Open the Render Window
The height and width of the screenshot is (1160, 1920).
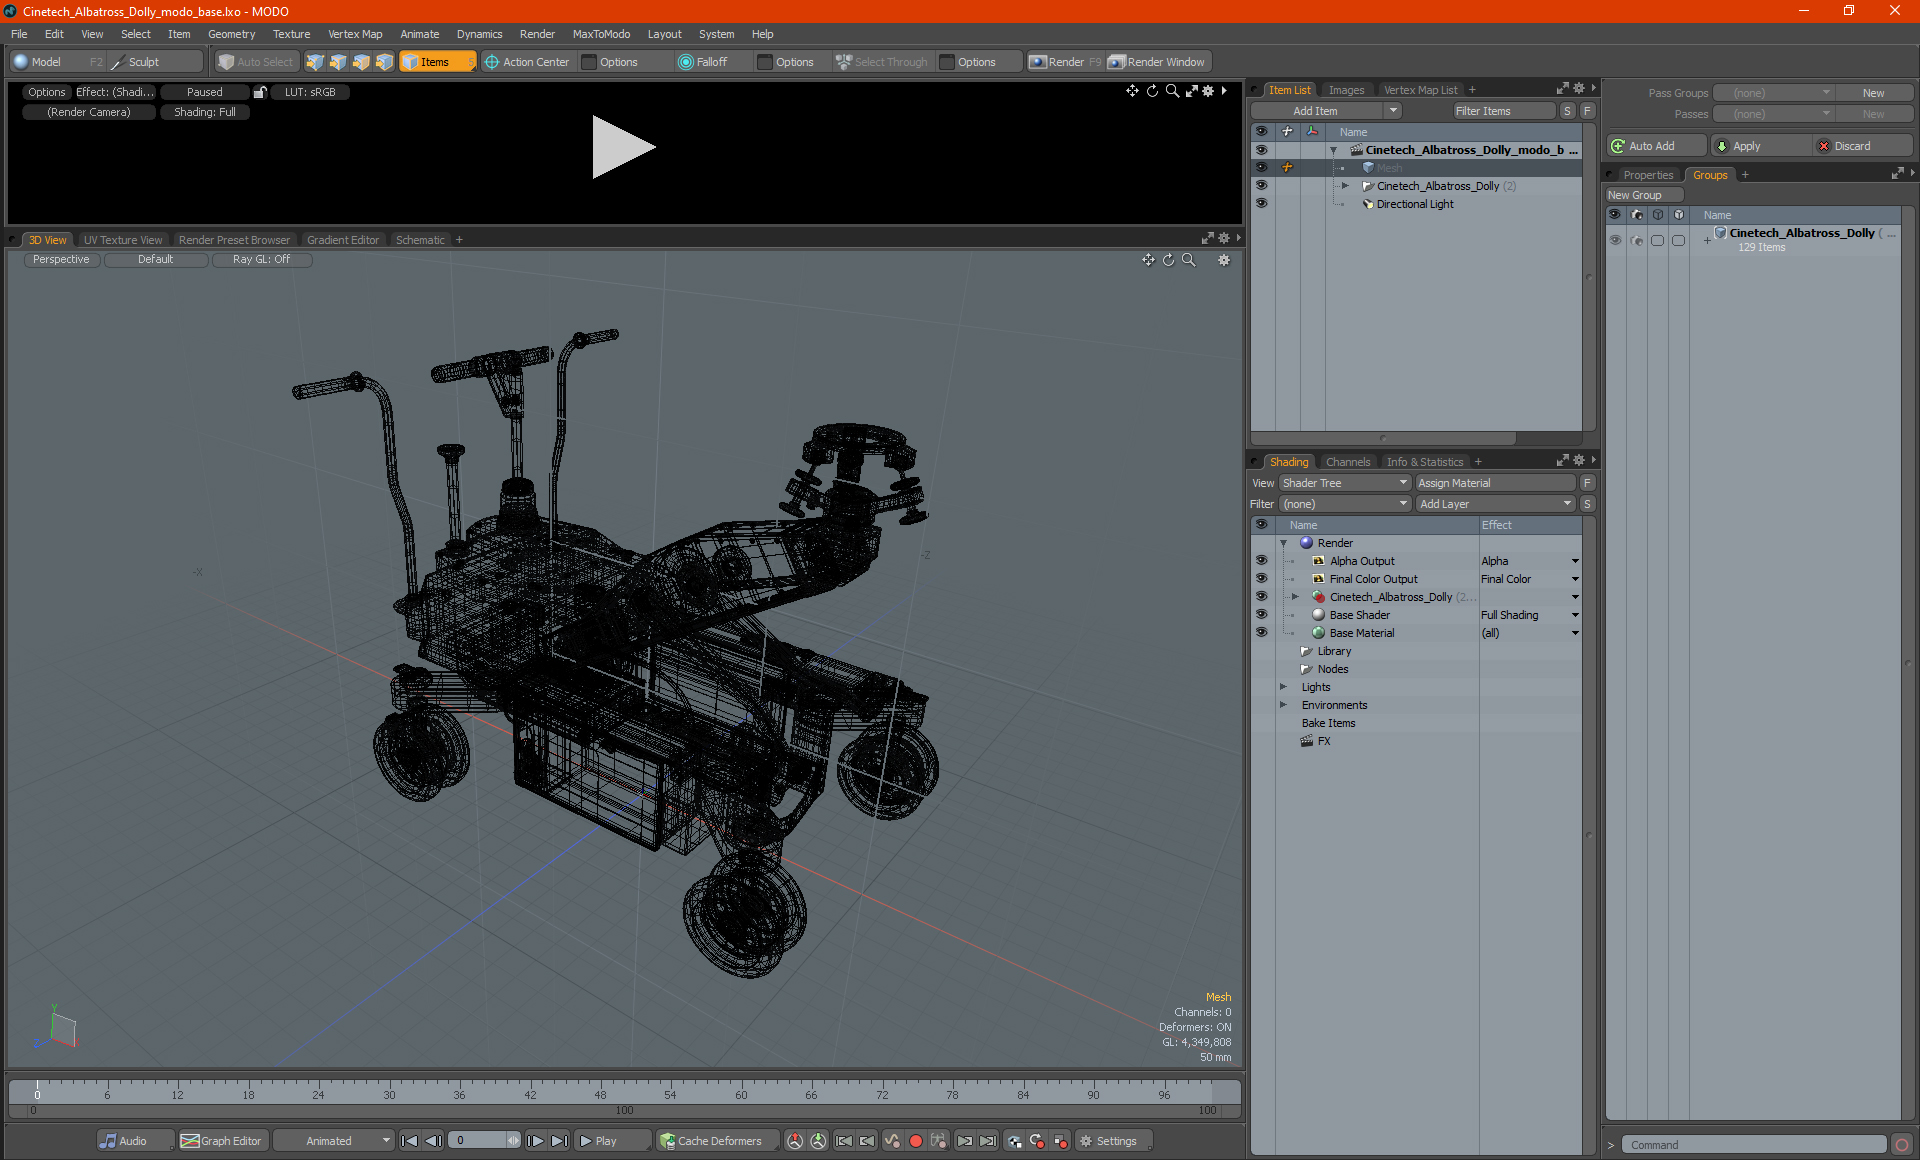coord(1157,62)
